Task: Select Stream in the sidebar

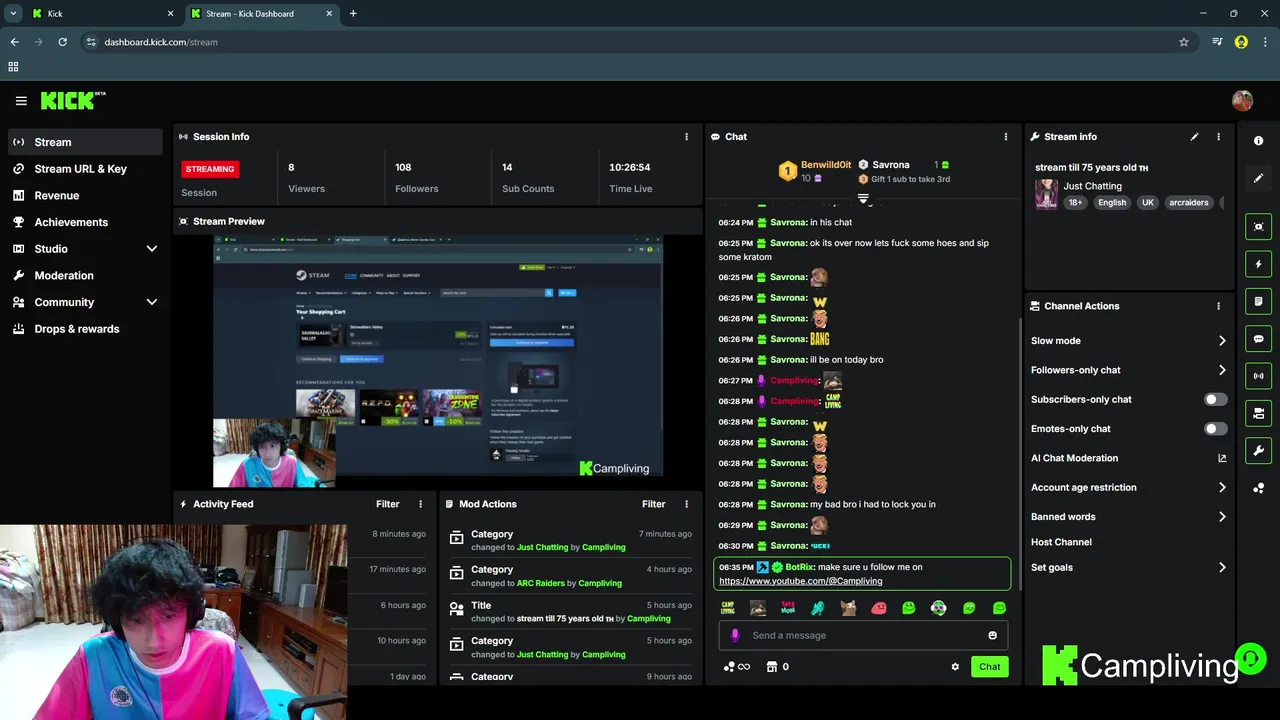Action: (x=84, y=142)
